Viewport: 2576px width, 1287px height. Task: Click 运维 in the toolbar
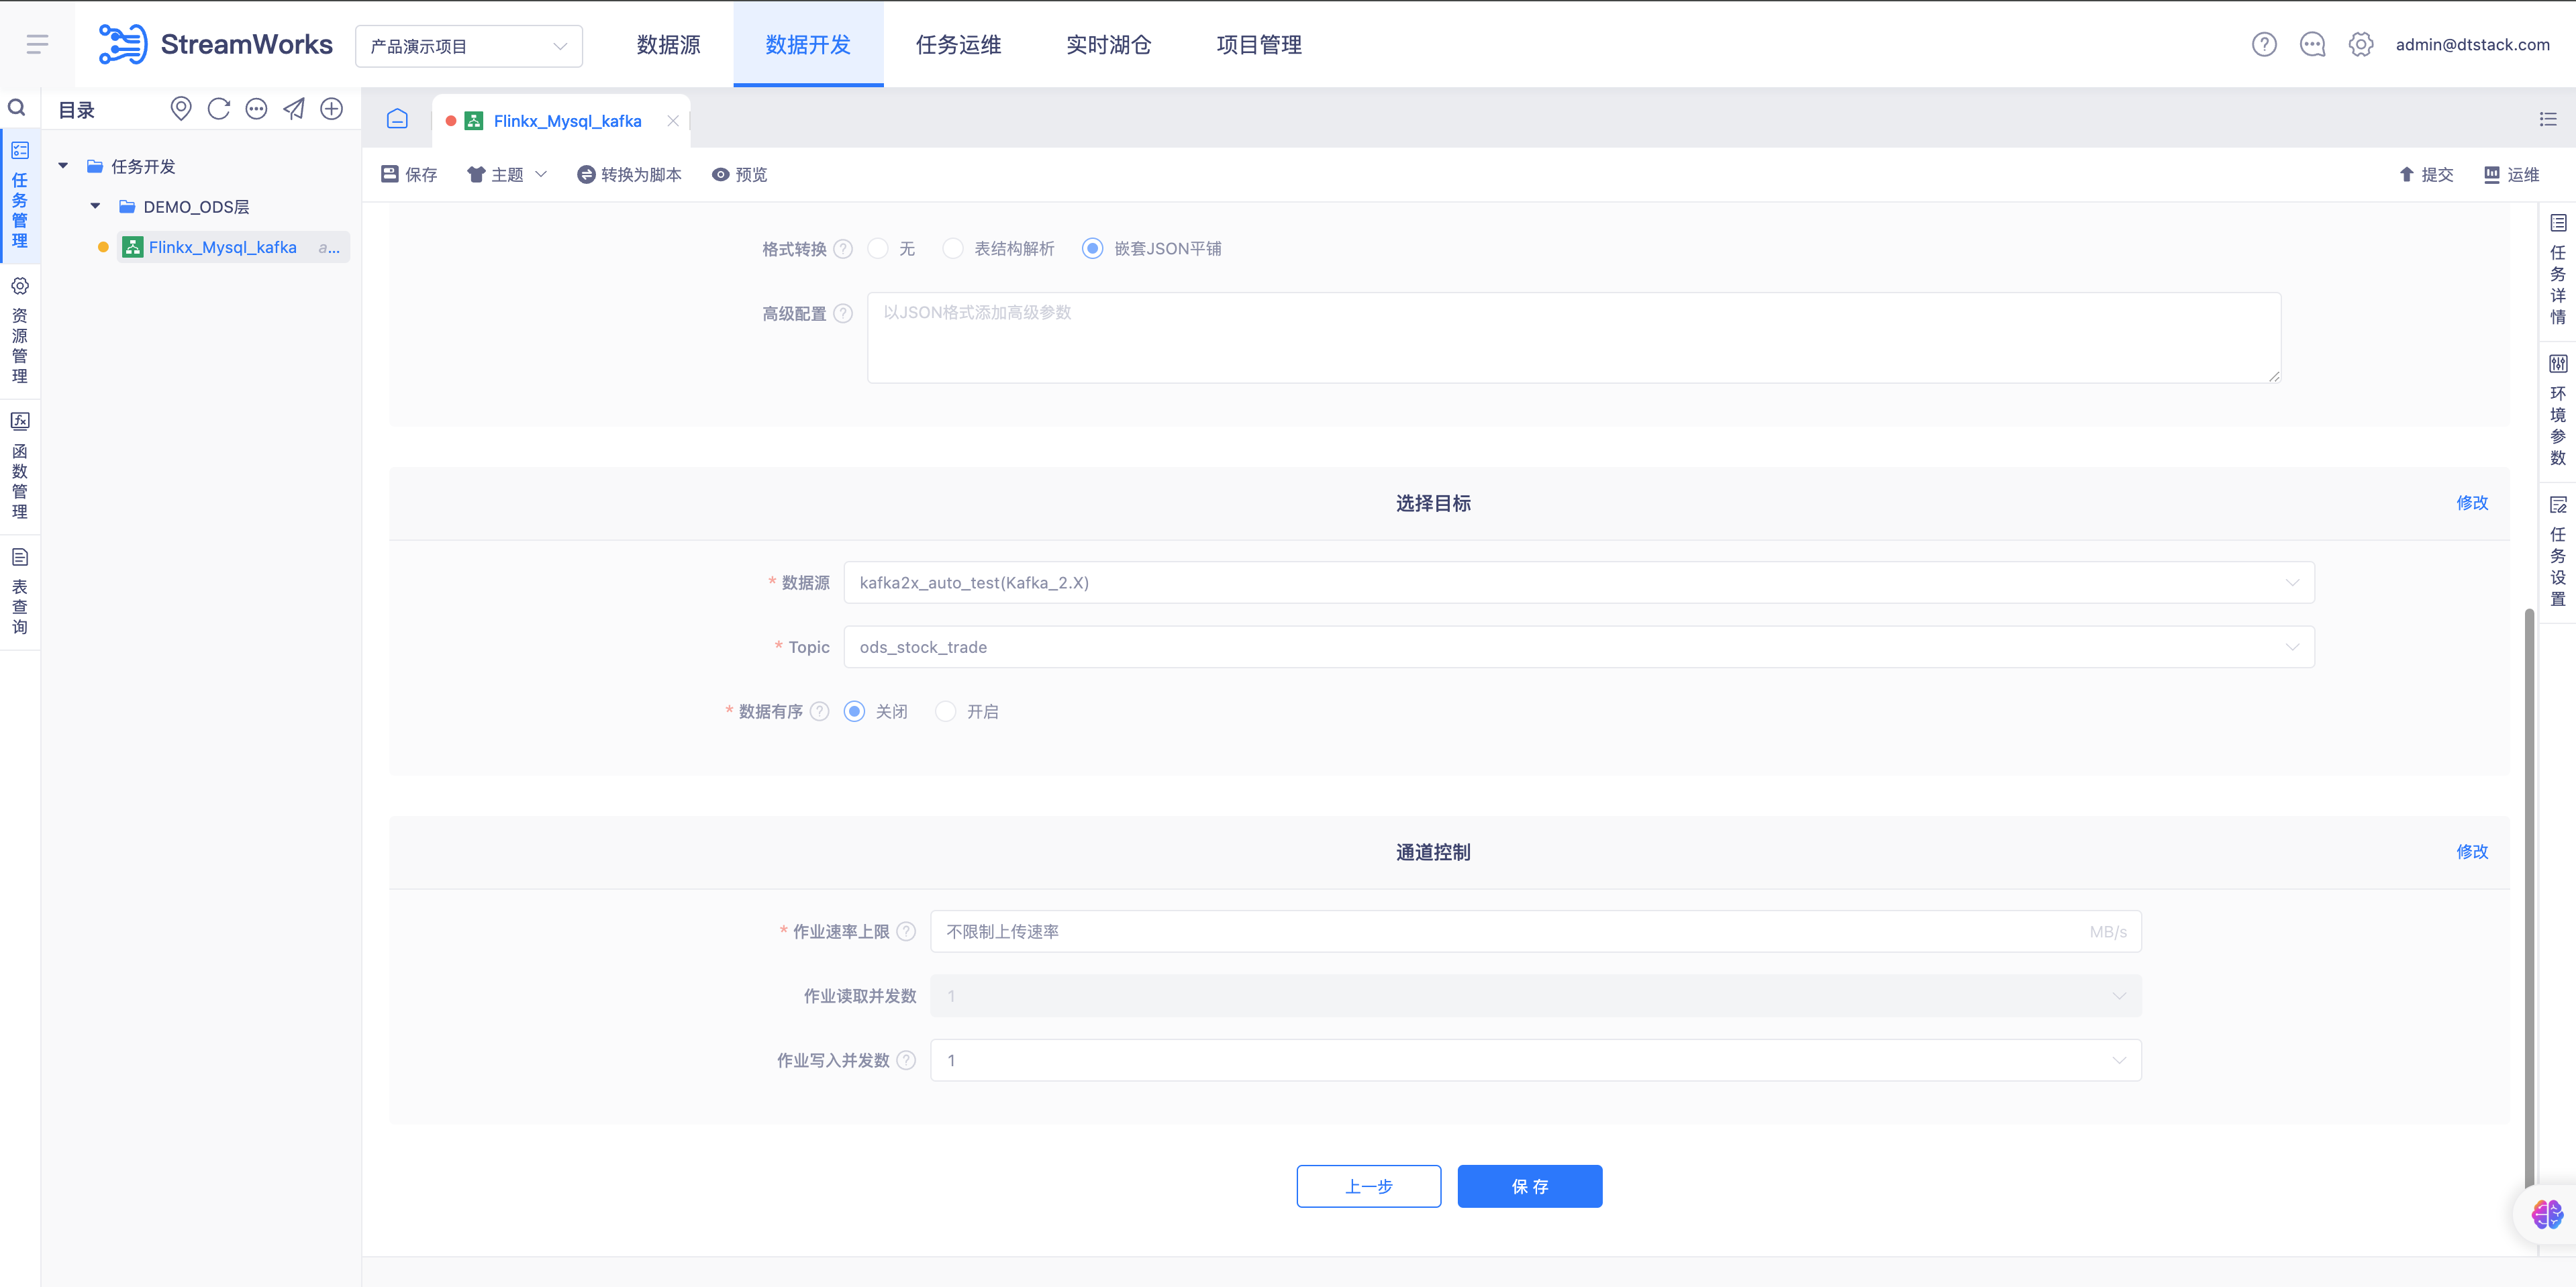coord(2511,174)
